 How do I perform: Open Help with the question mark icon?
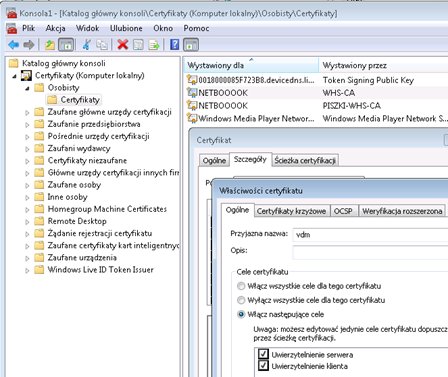coord(175,45)
